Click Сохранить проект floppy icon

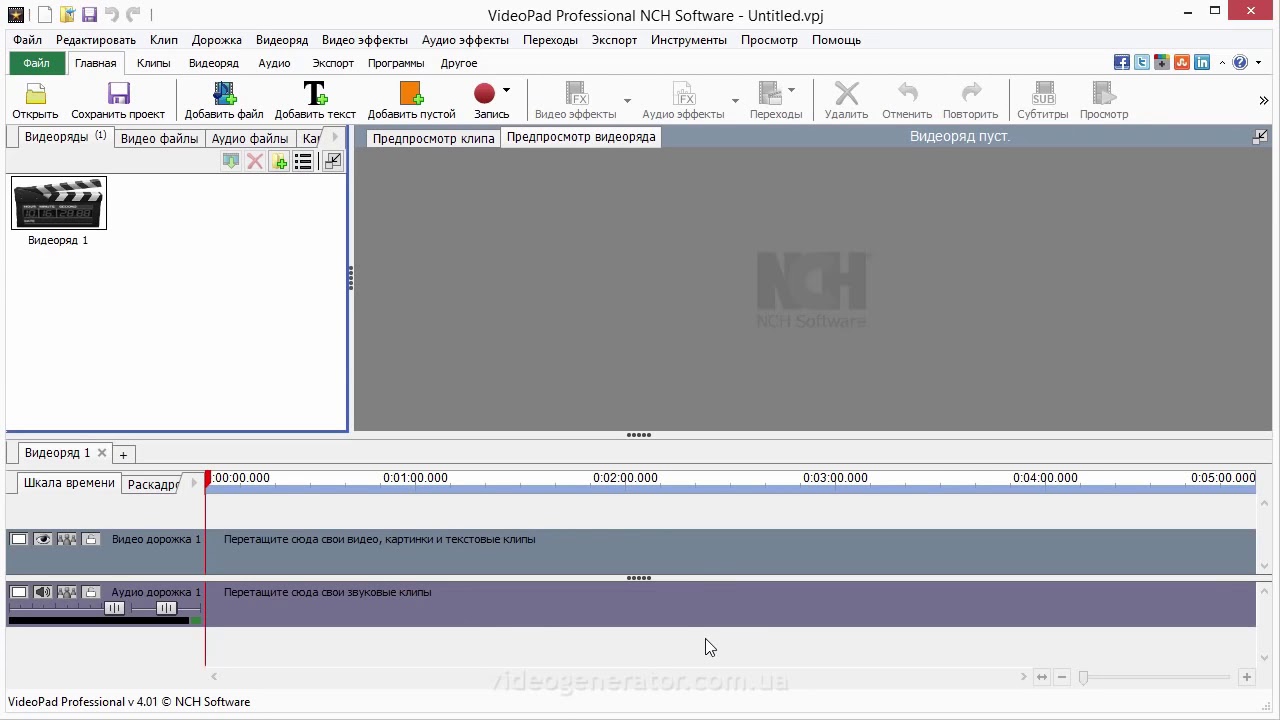[x=119, y=94]
